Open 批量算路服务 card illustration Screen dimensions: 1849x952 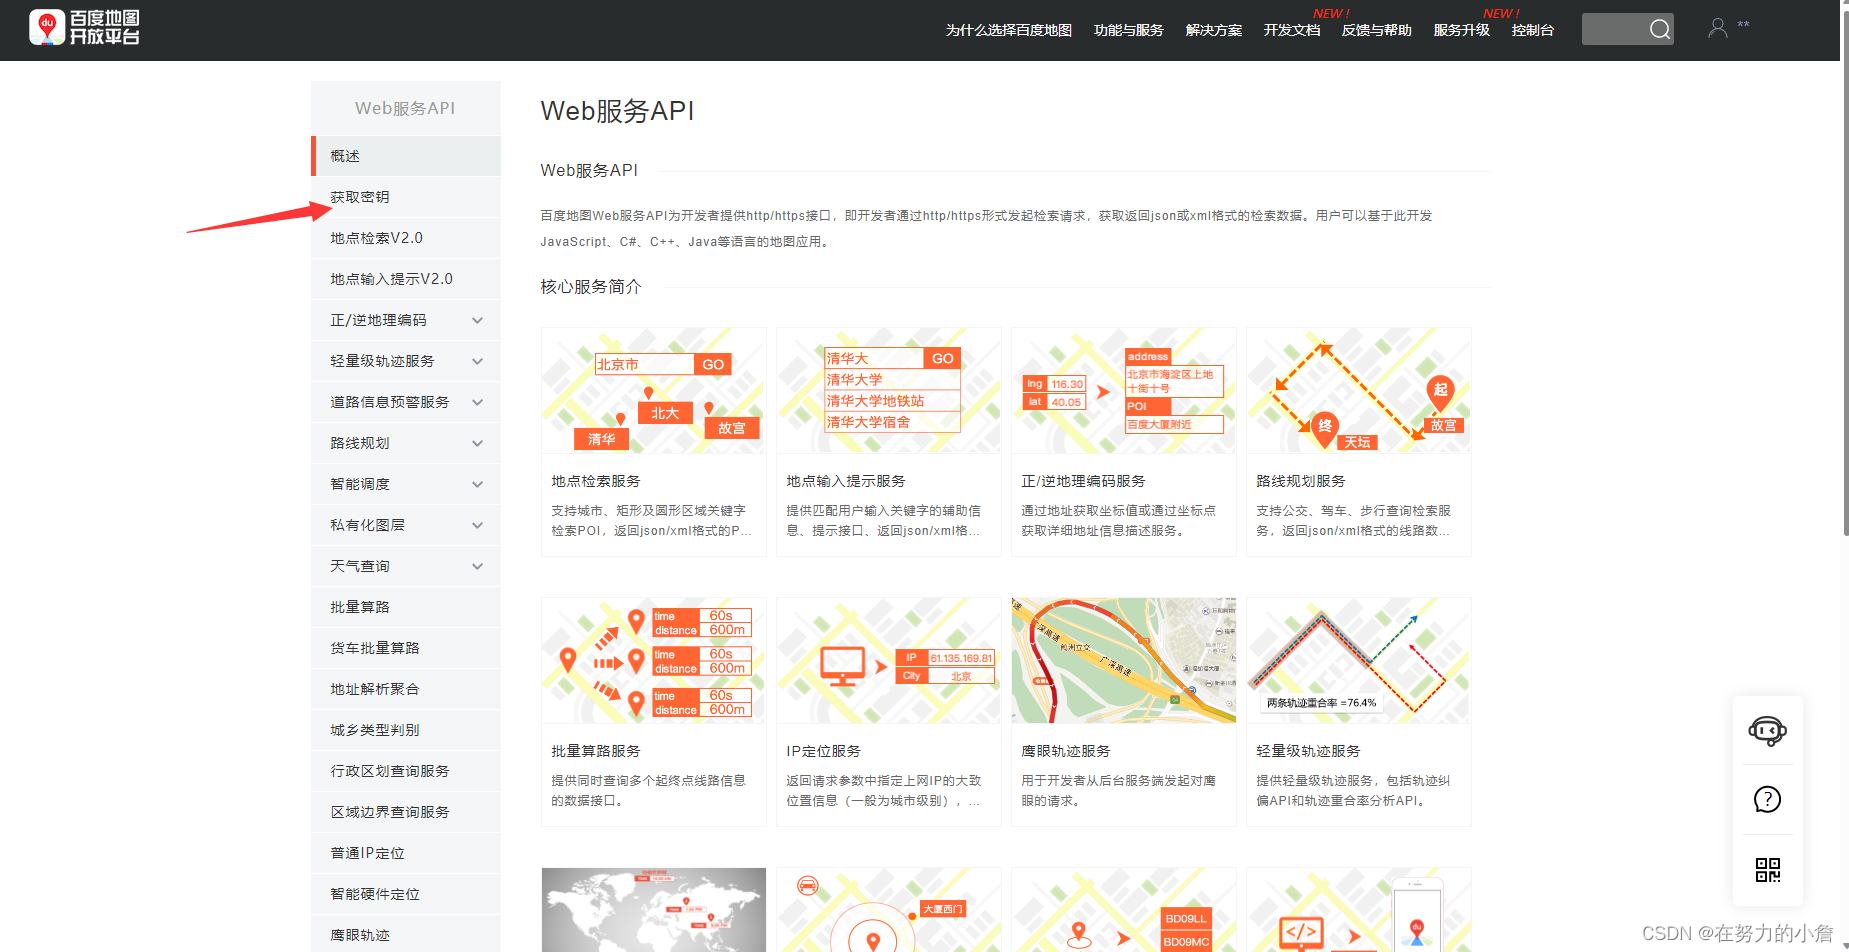pyautogui.click(x=654, y=661)
